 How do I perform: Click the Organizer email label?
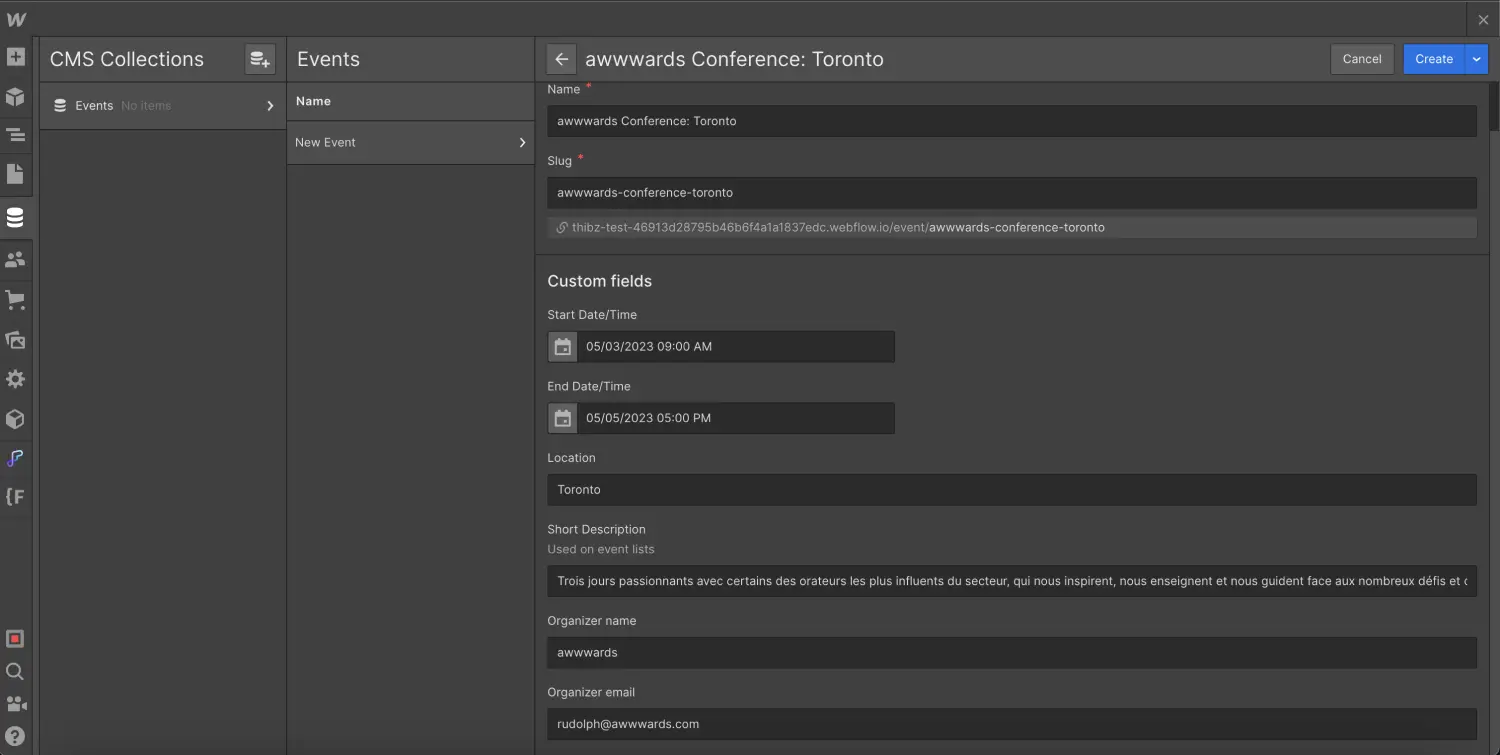point(591,692)
